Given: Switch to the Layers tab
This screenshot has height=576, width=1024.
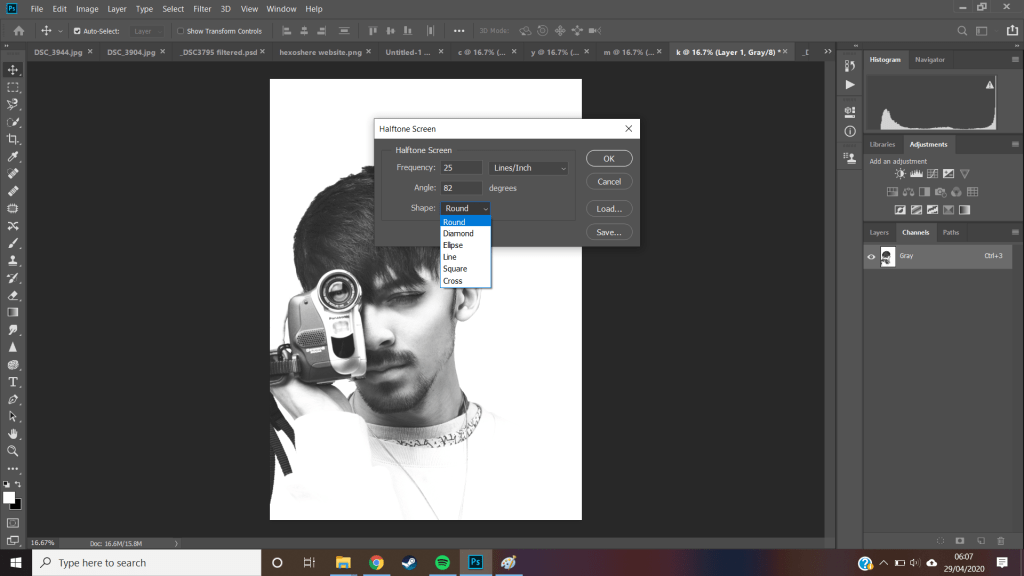Looking at the screenshot, I should (879, 232).
